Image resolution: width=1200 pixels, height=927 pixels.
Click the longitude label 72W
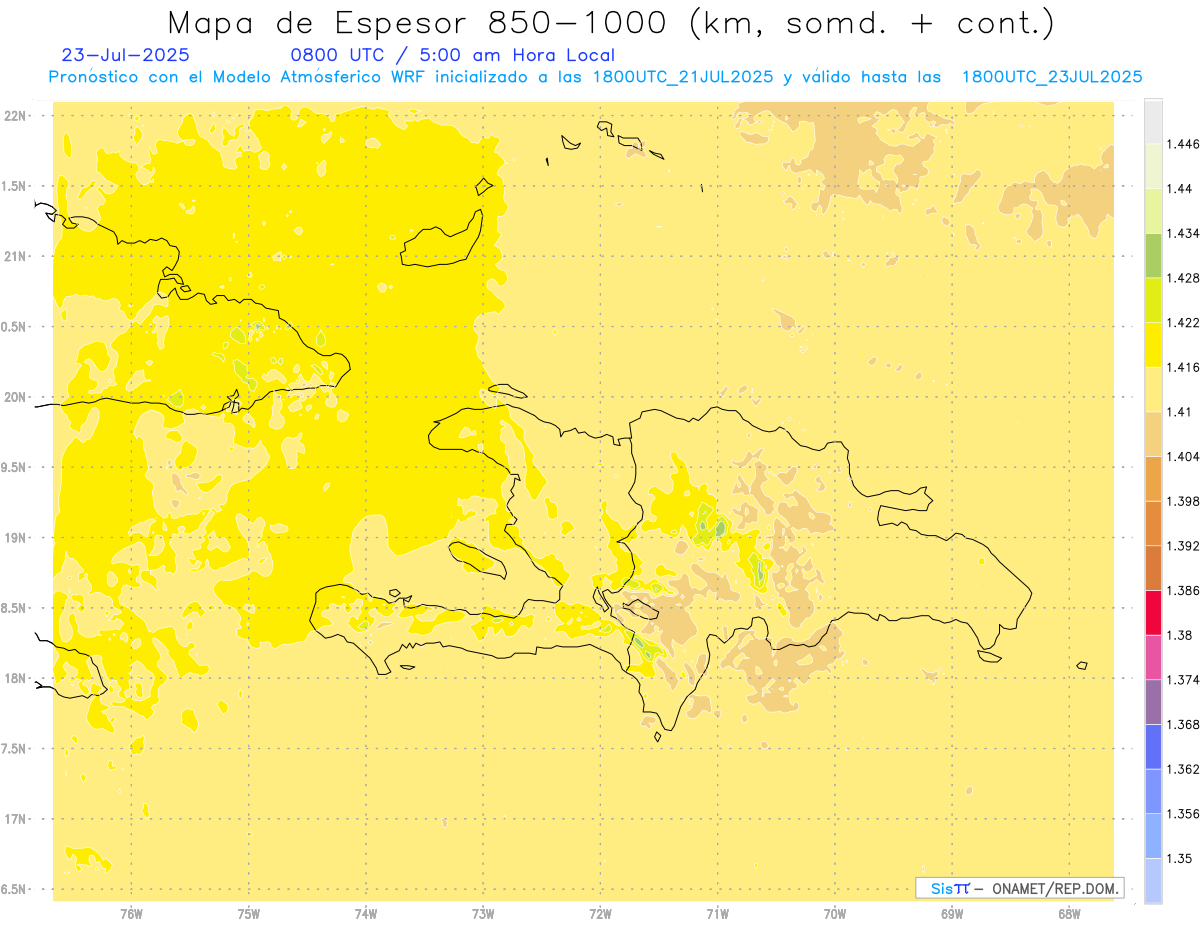click(x=600, y=914)
